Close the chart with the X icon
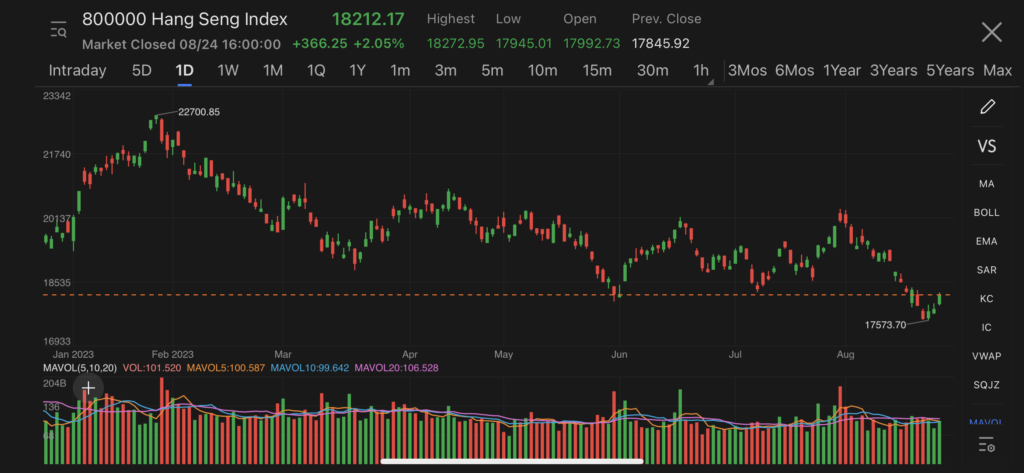This screenshot has width=1024, height=473. tap(991, 31)
